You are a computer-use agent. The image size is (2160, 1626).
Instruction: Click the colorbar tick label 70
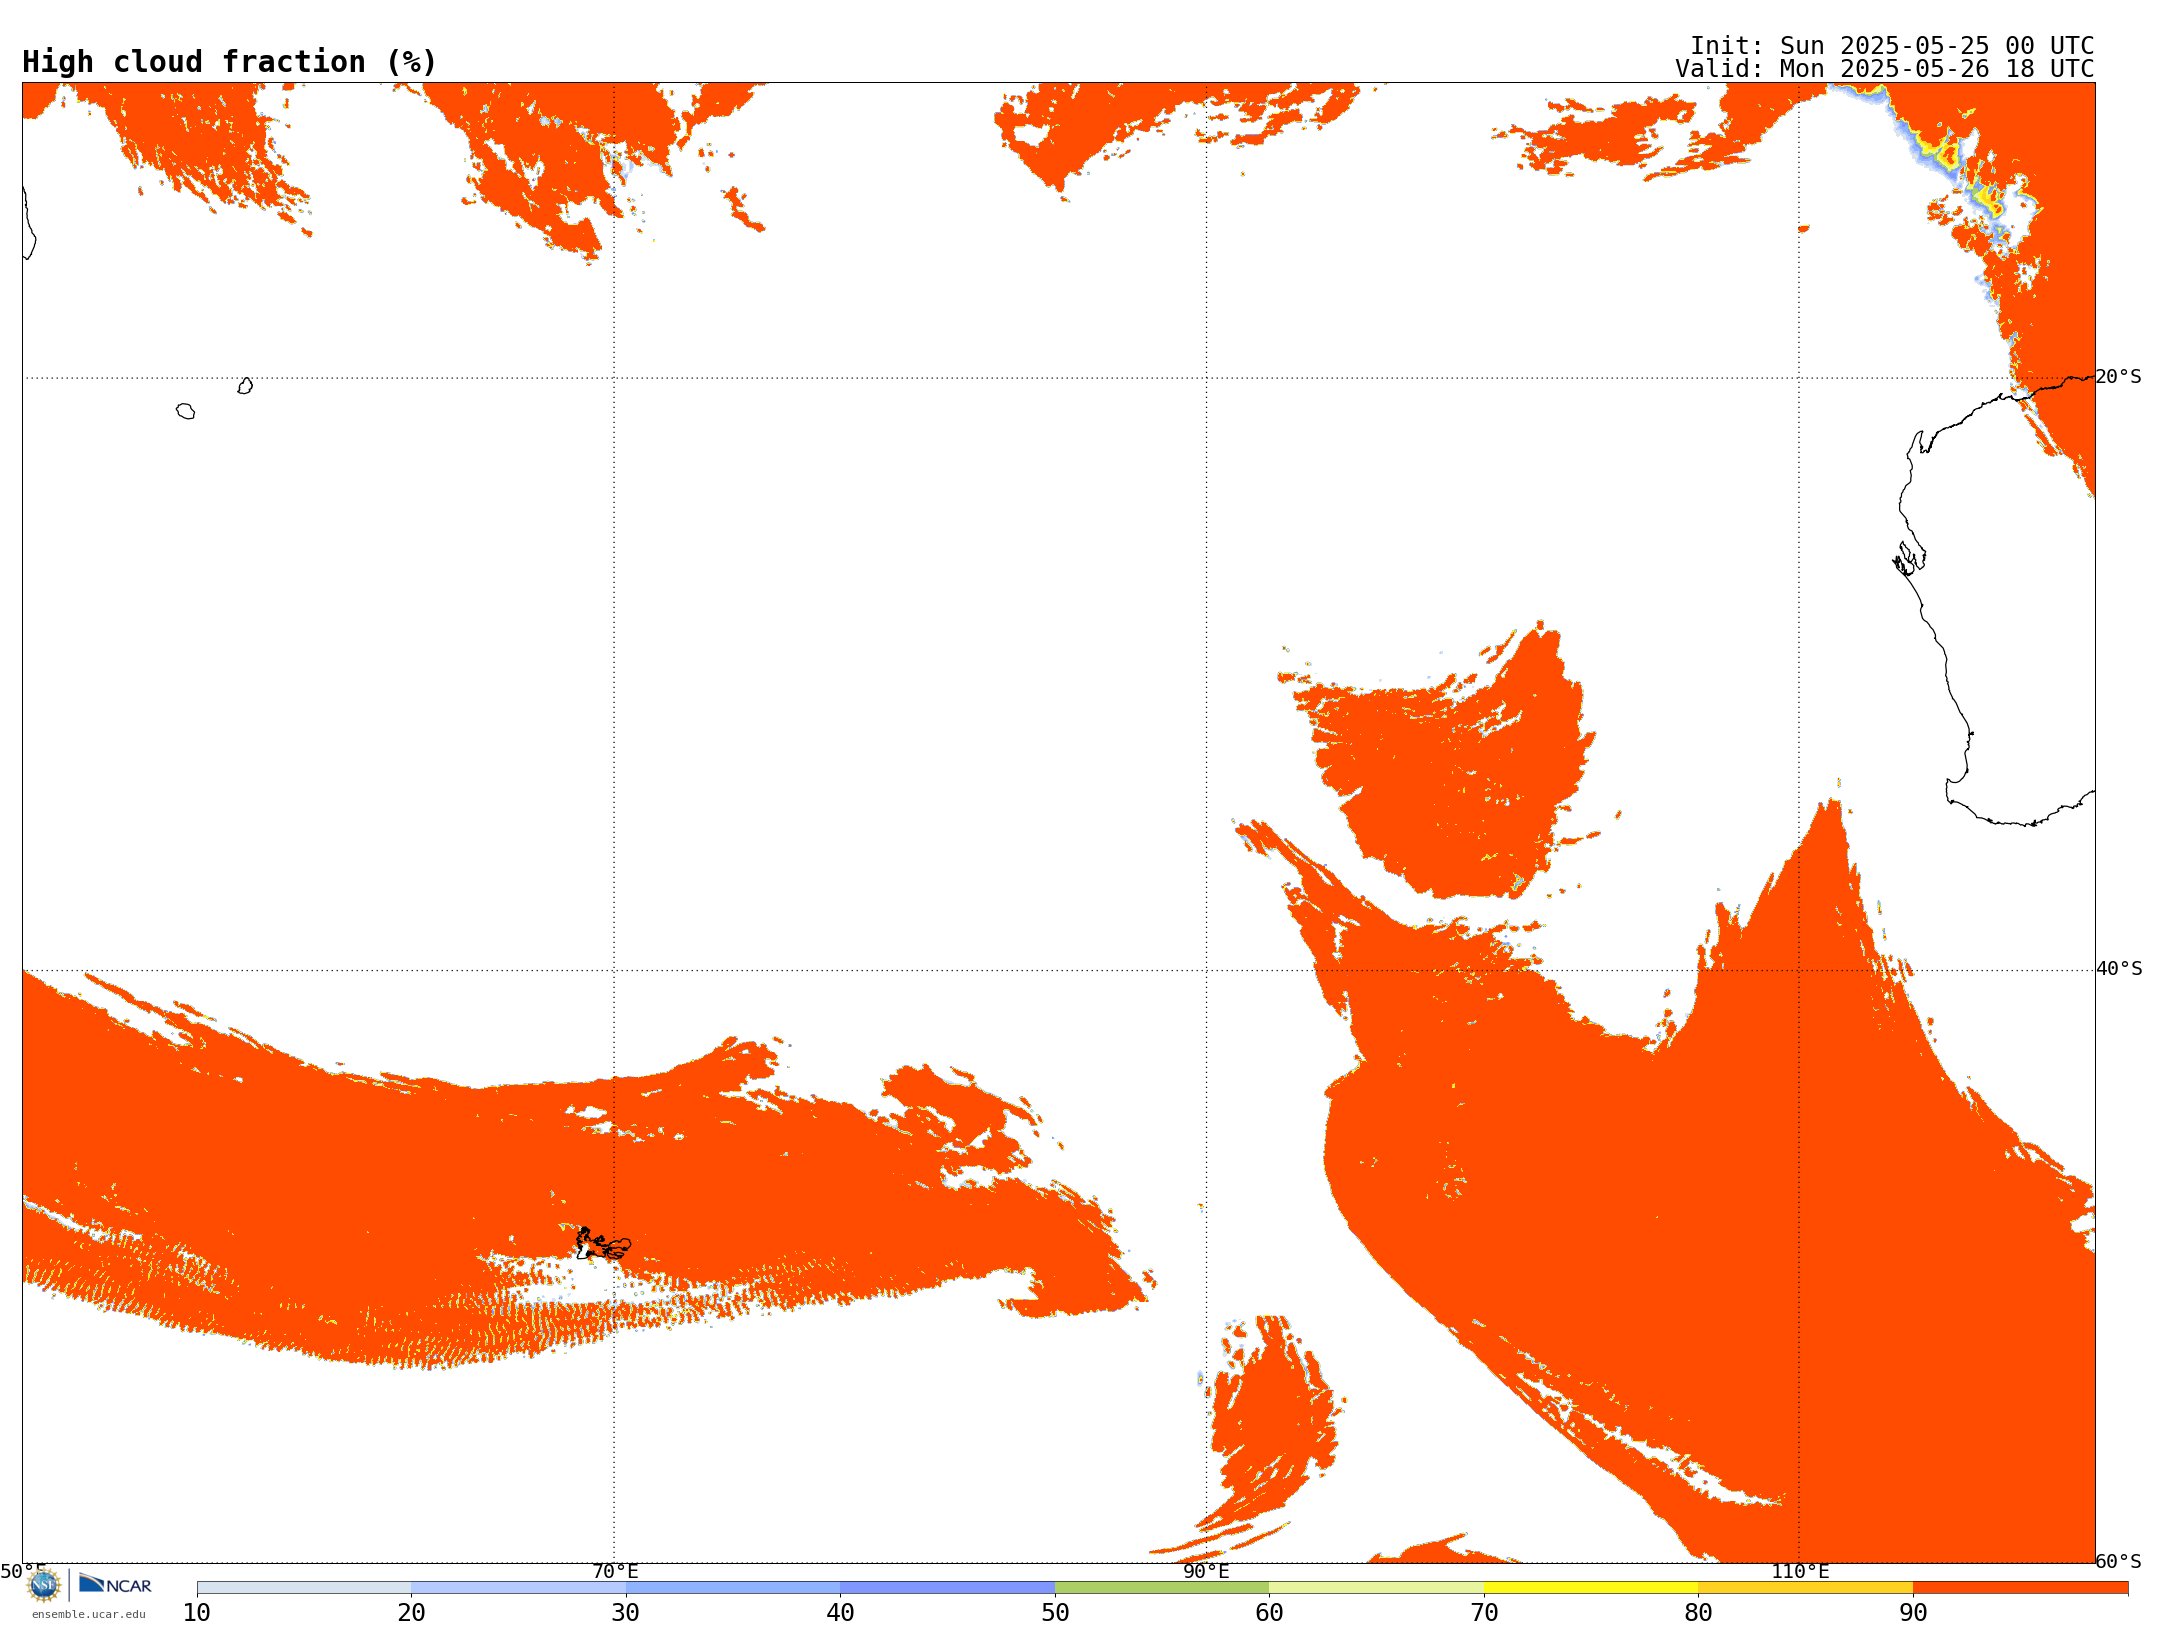click(1484, 1613)
